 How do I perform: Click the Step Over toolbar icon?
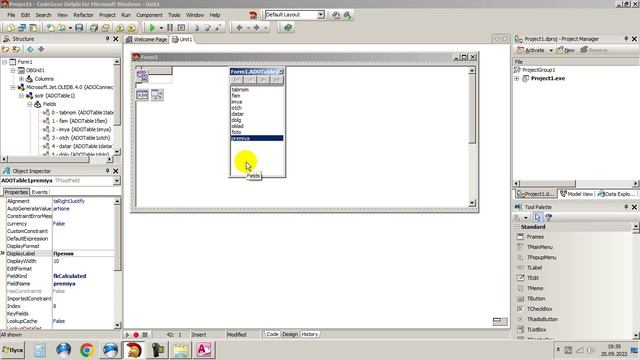pos(207,28)
